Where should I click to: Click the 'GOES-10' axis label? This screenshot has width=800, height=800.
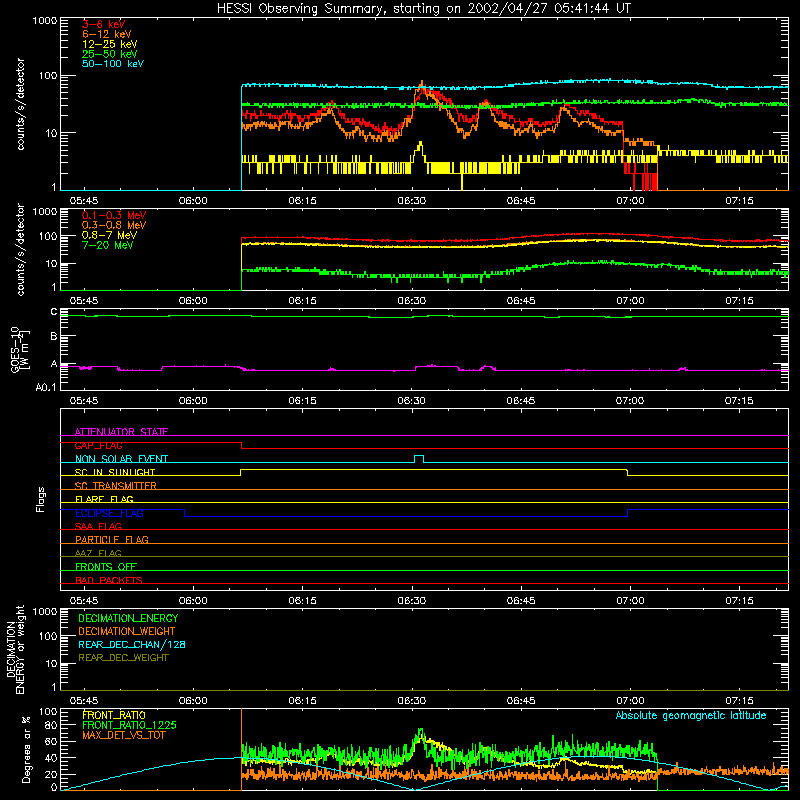coord(15,349)
